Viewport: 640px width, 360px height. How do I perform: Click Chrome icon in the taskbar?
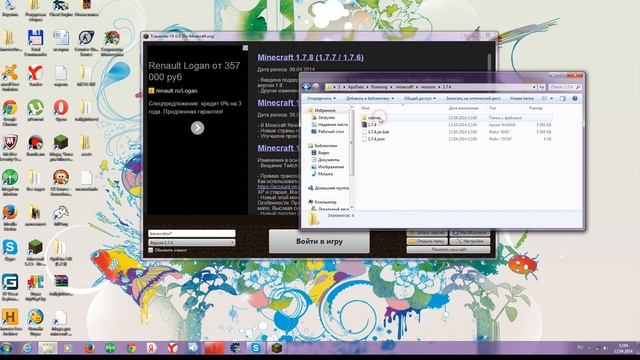tap(131, 348)
